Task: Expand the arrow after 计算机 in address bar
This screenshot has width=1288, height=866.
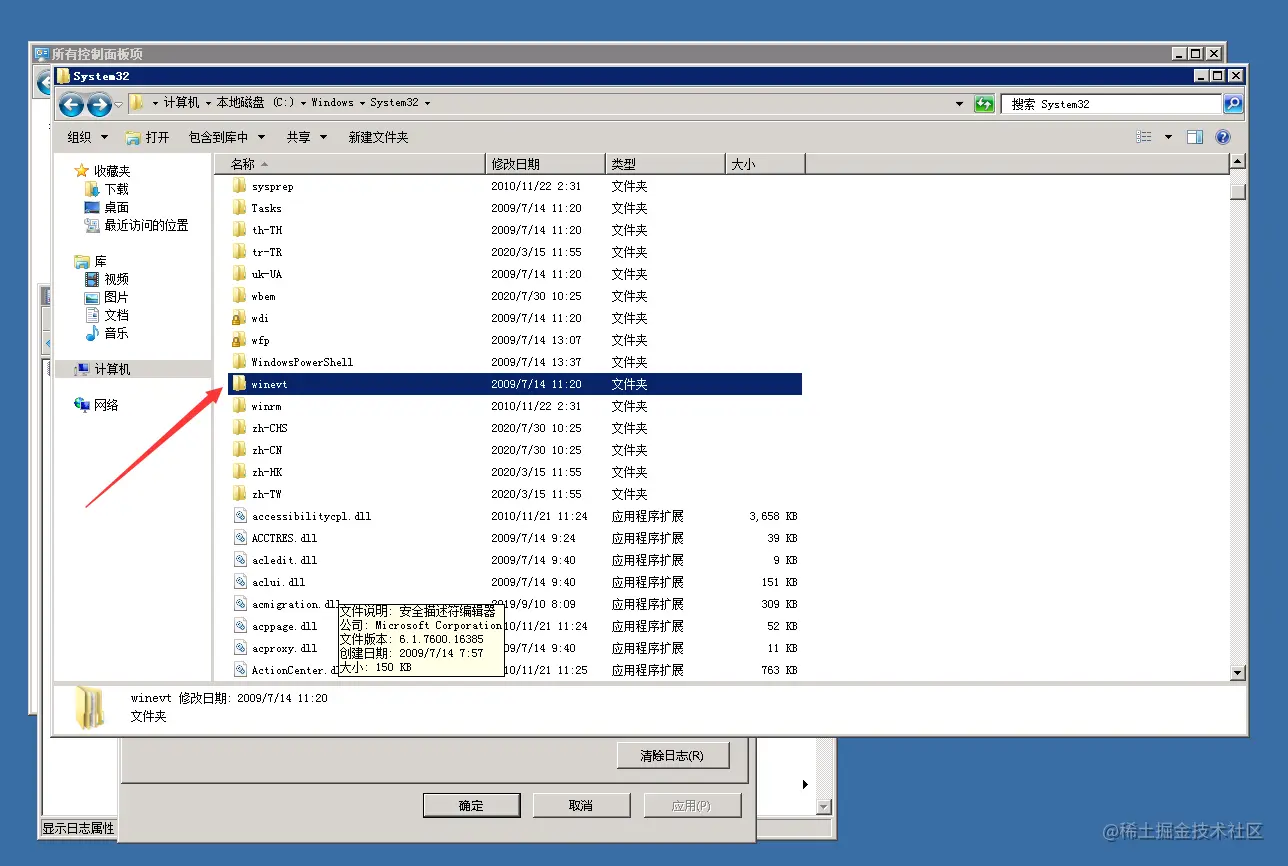Action: tap(208, 103)
